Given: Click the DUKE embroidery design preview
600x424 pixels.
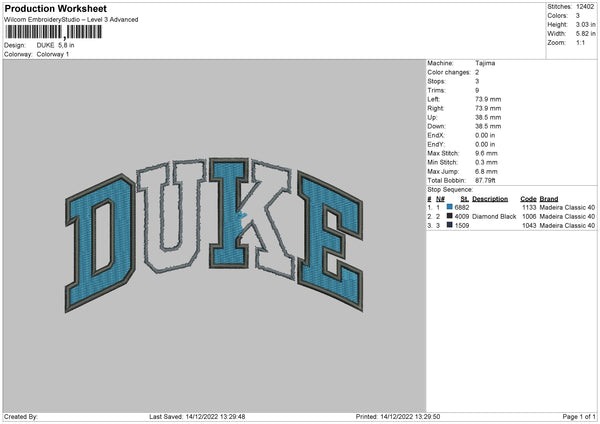Looking at the screenshot, I should click(214, 235).
